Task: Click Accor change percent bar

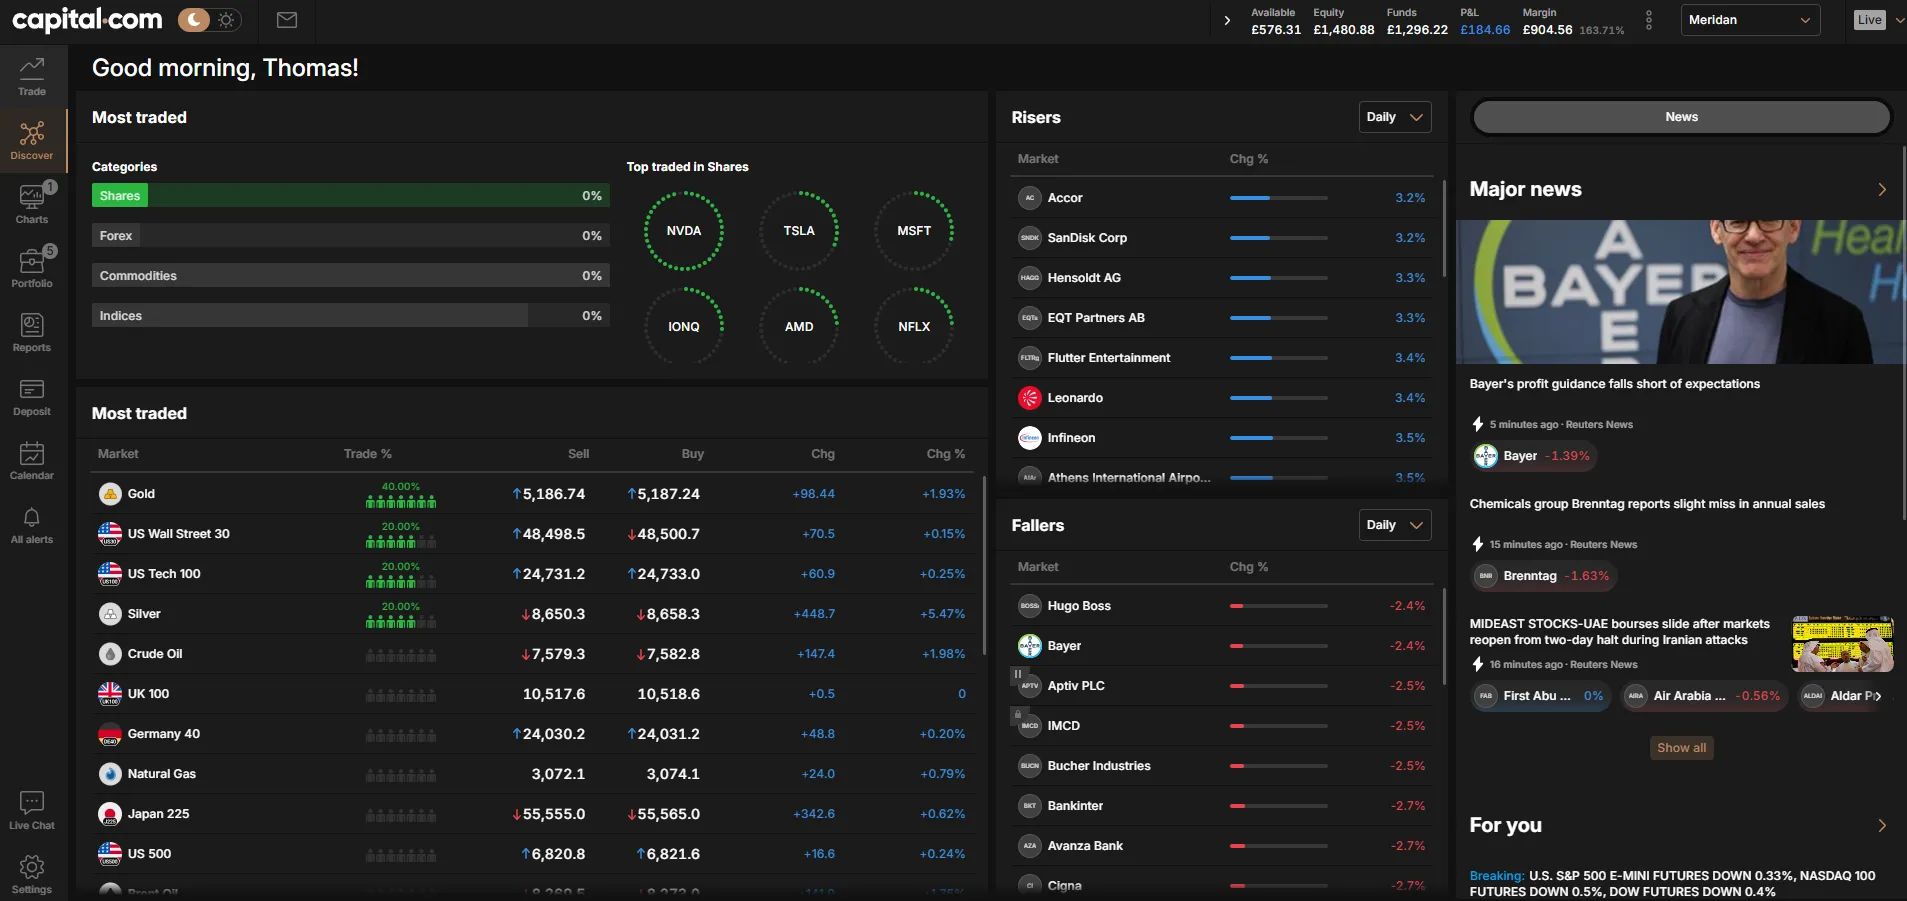Action: click(1279, 198)
